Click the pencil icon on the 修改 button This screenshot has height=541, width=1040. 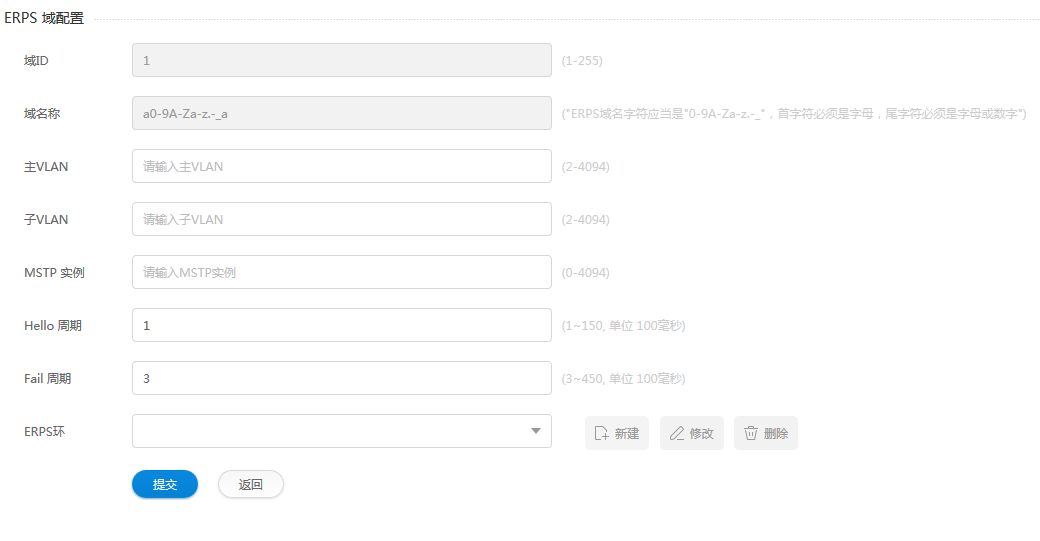point(677,434)
